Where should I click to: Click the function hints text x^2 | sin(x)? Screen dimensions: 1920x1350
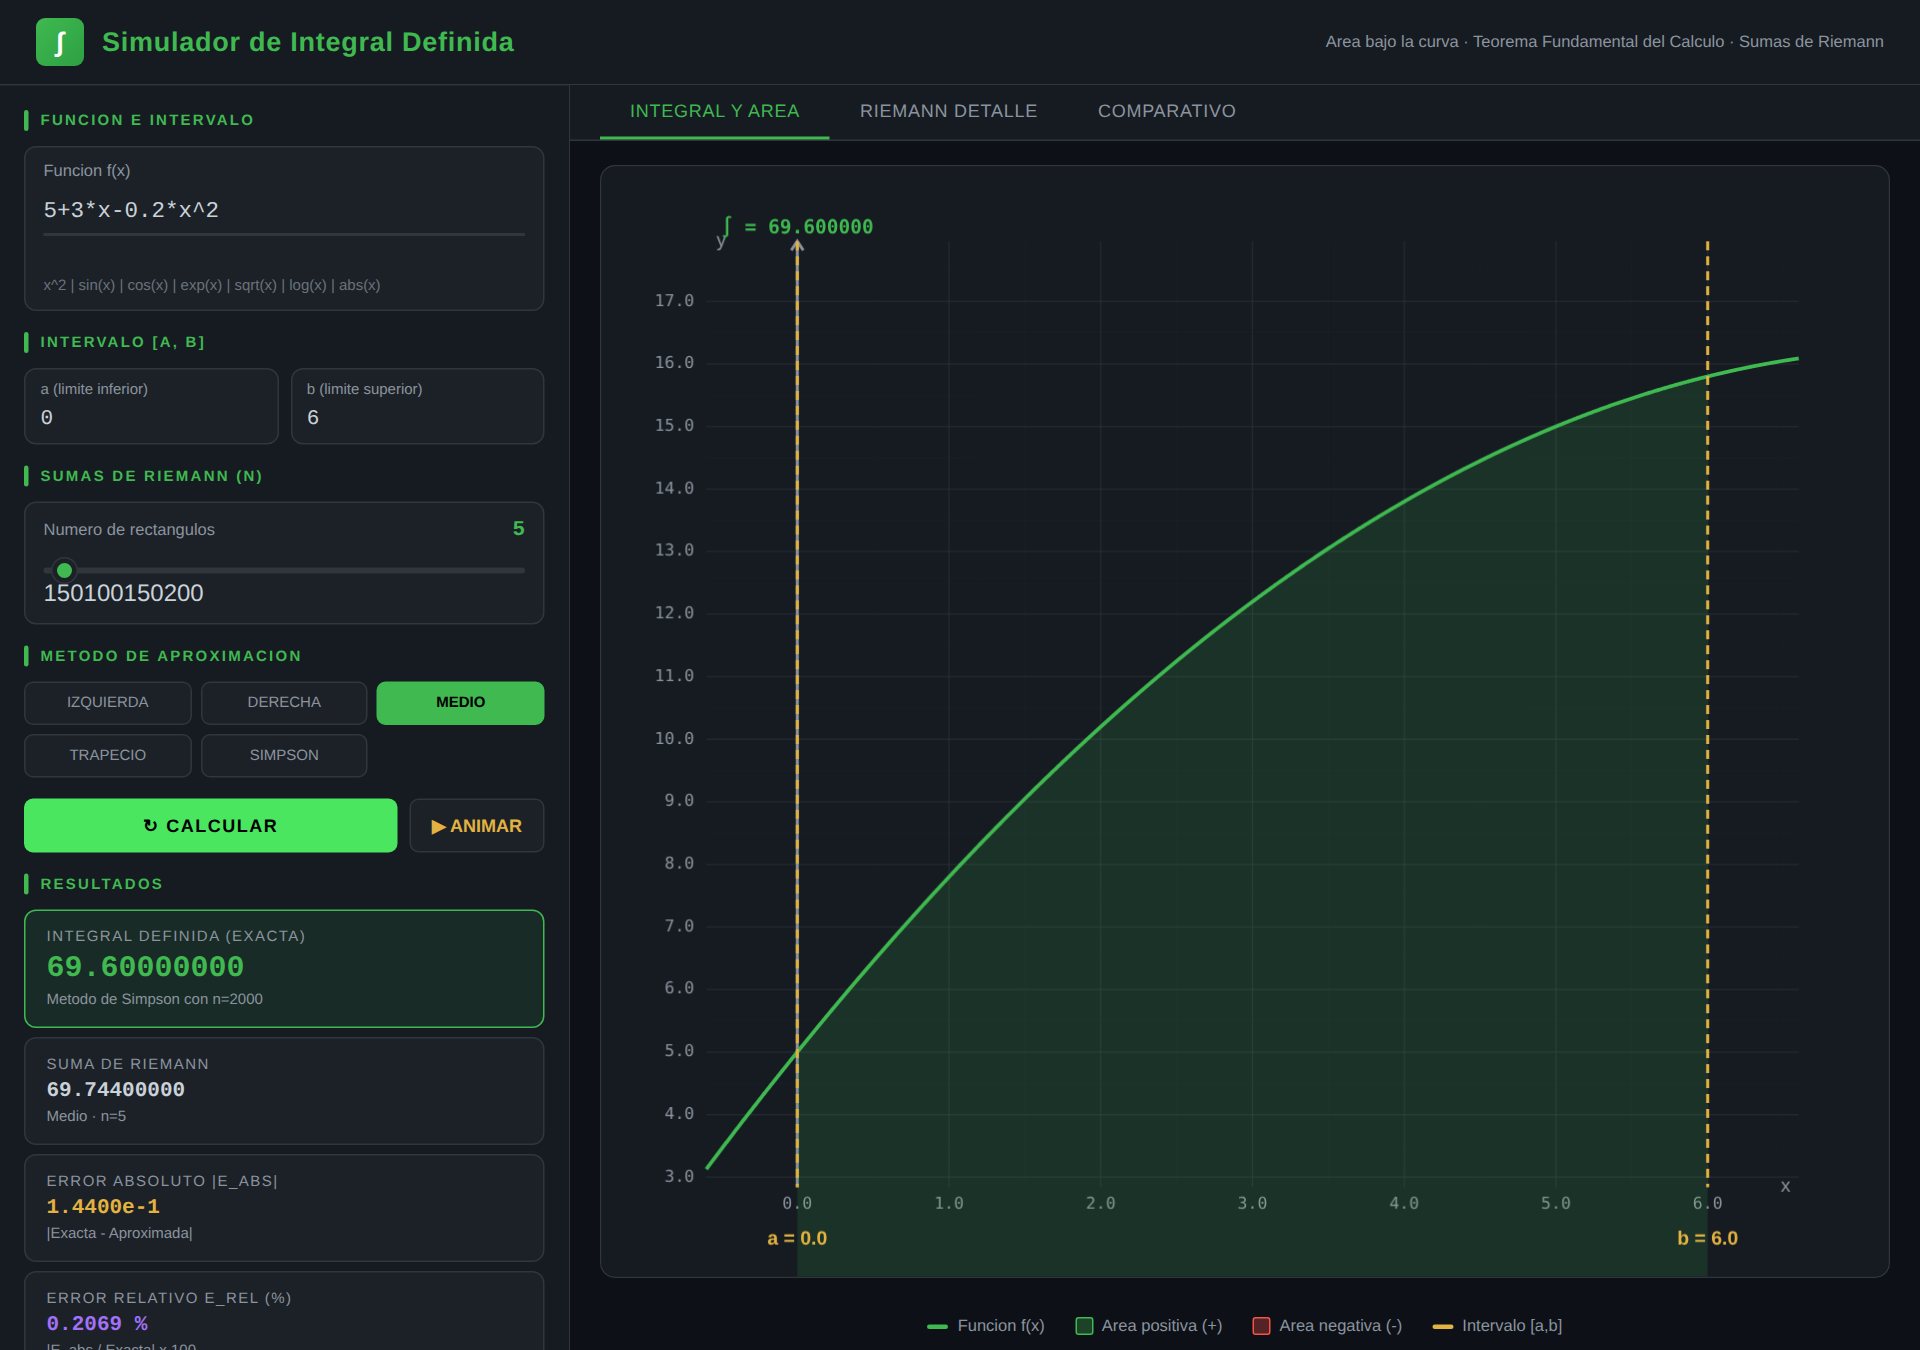click(212, 285)
